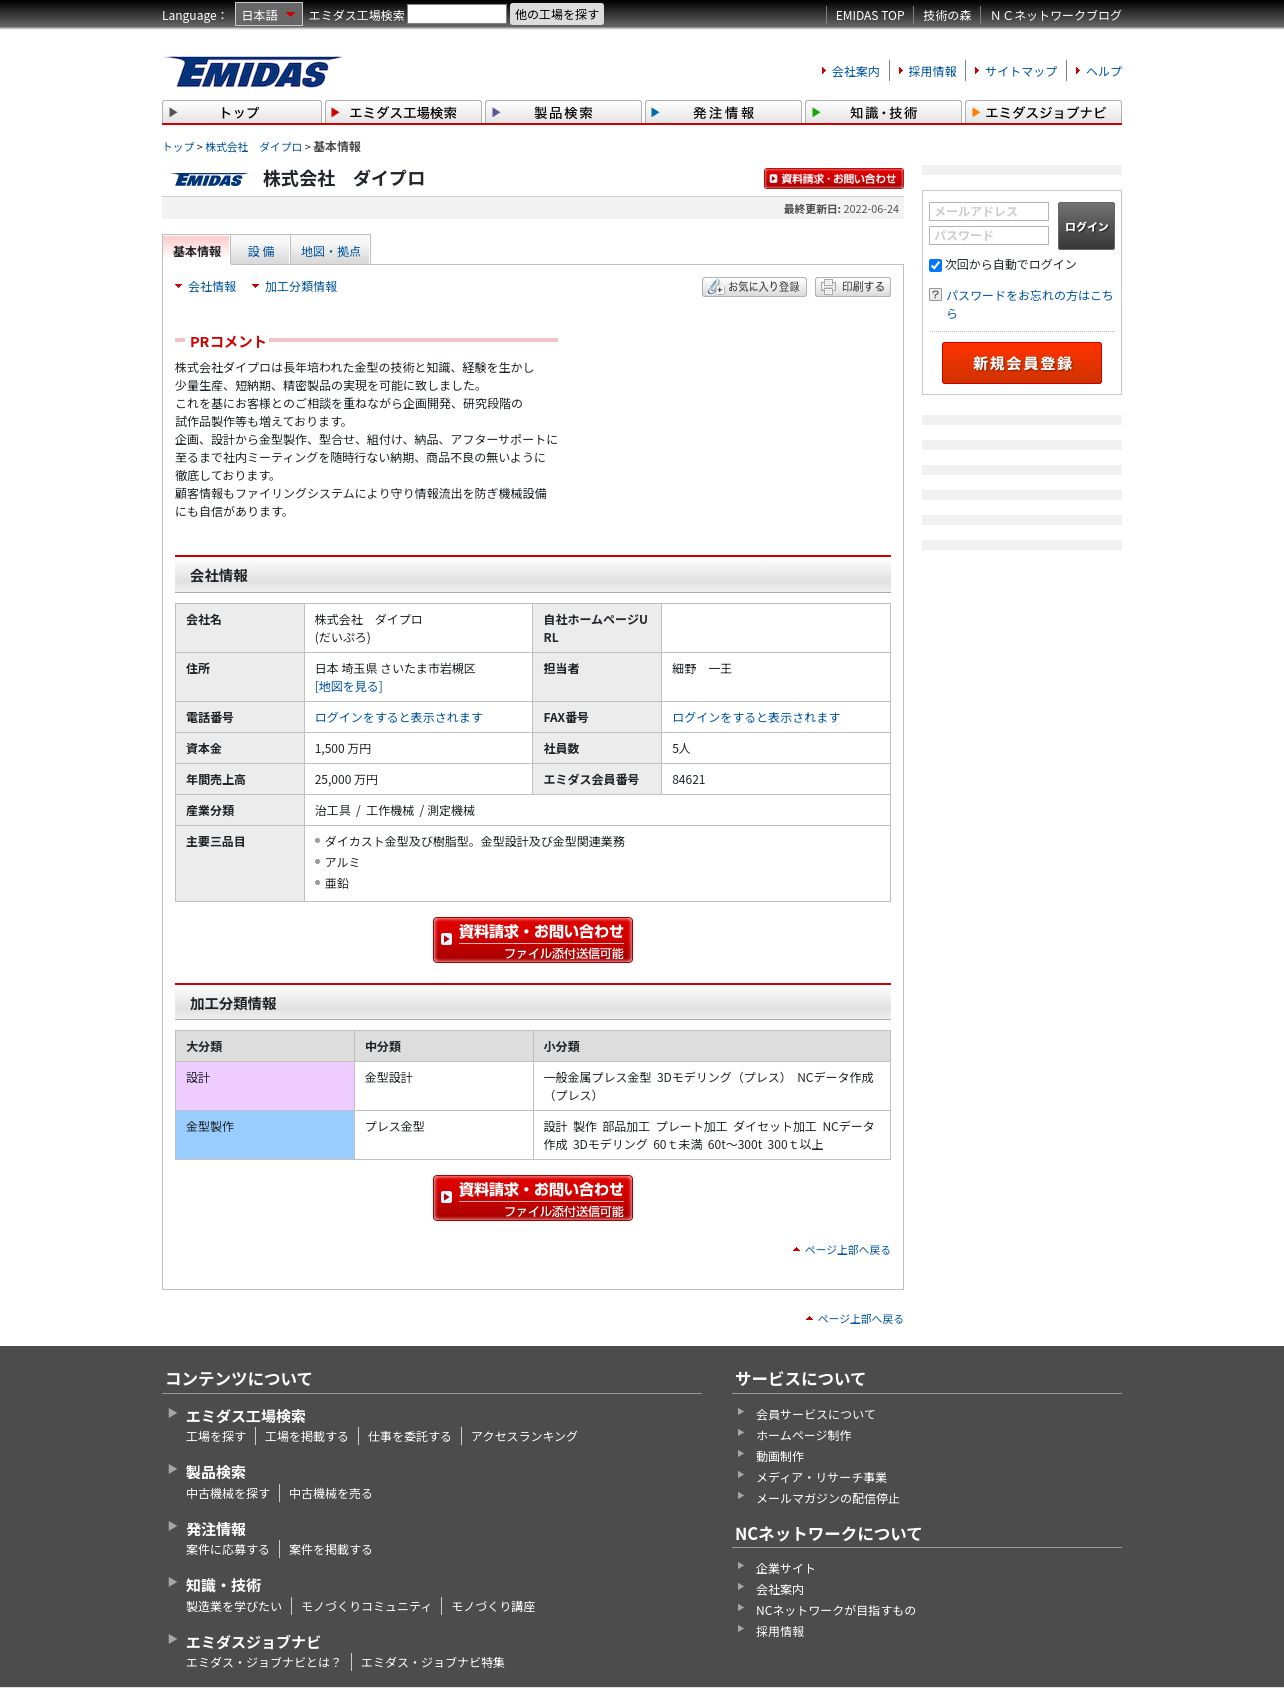
Task: Click the 他の工場を探す button
Action: click(557, 14)
